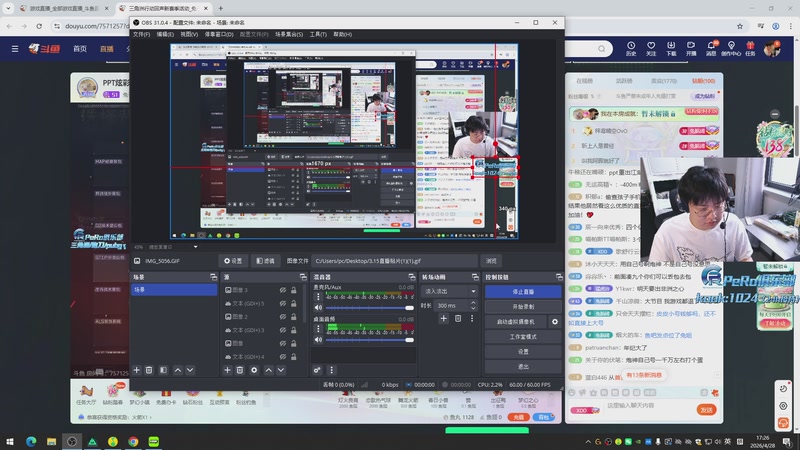Toggle visibility of 图像 2 source
Screen dimensions: 800x450
click(x=283, y=316)
